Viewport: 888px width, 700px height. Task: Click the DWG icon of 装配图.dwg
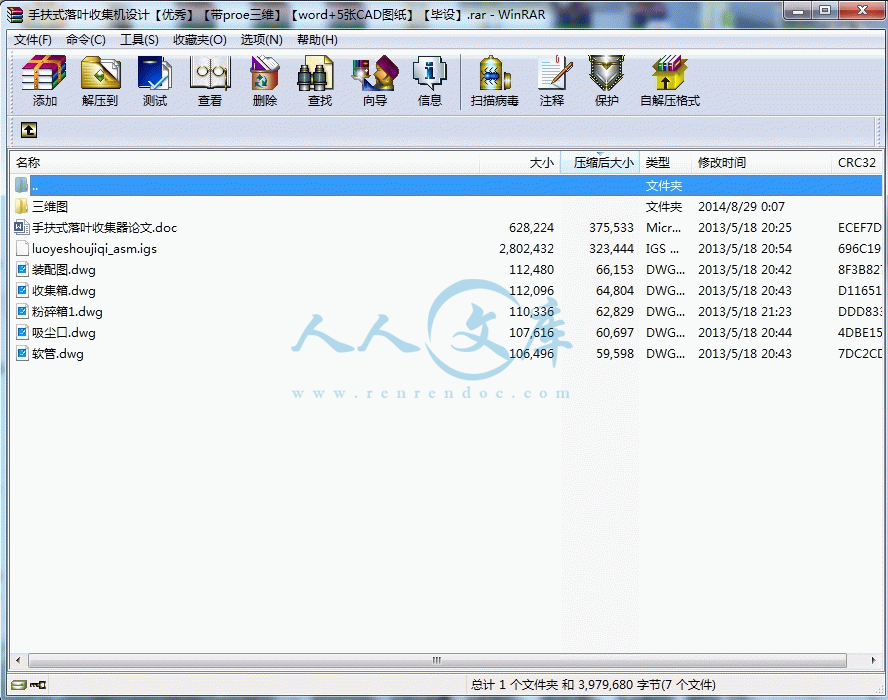tap(22, 269)
